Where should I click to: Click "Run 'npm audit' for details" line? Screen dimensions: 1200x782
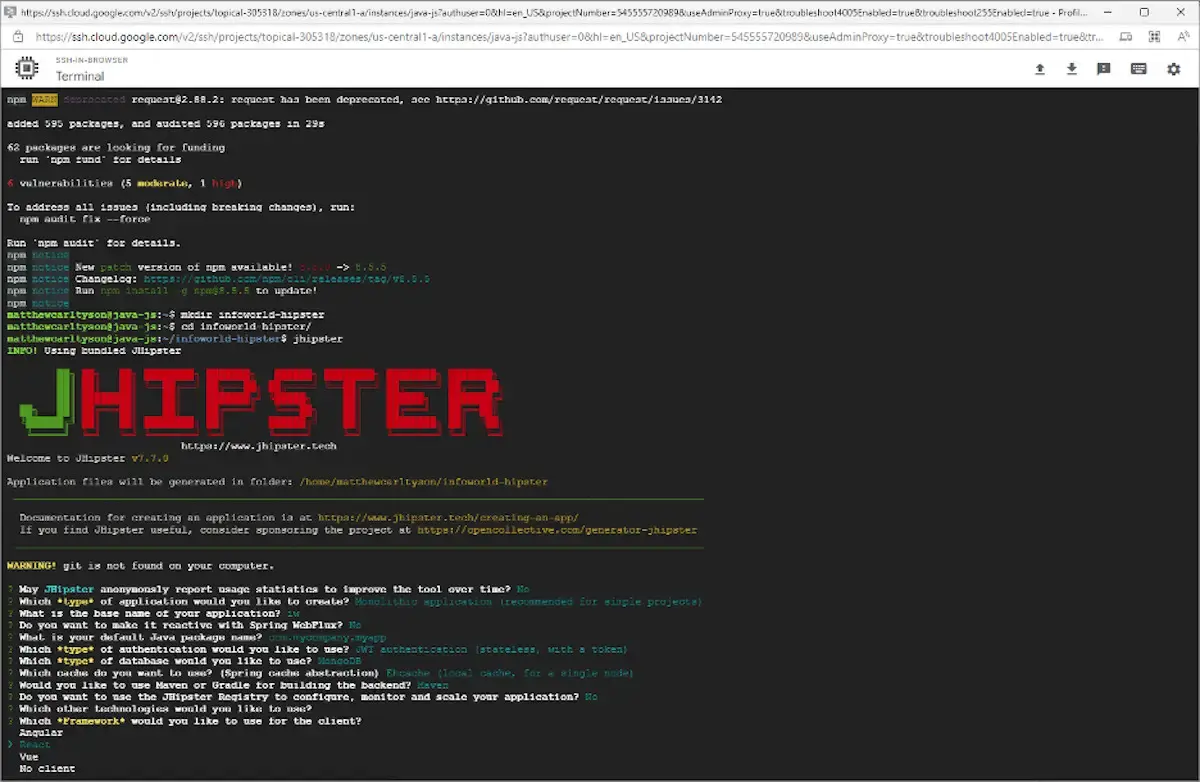tap(94, 243)
